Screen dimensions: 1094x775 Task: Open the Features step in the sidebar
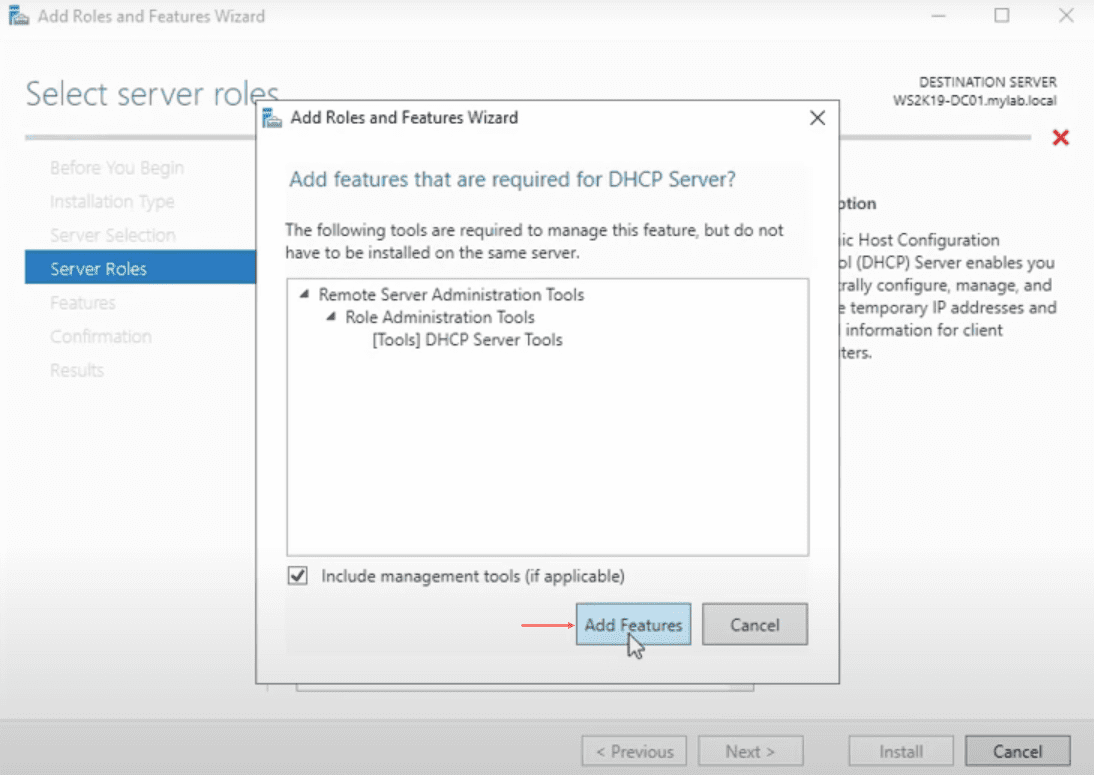[82, 302]
